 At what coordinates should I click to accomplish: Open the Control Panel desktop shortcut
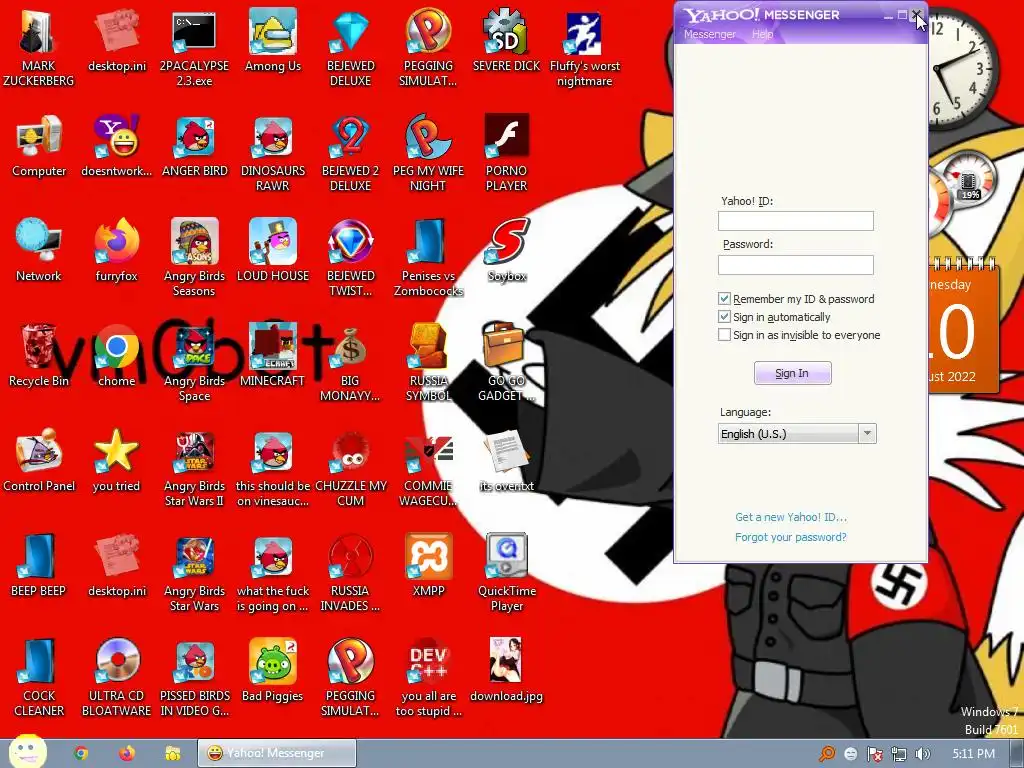click(x=39, y=461)
